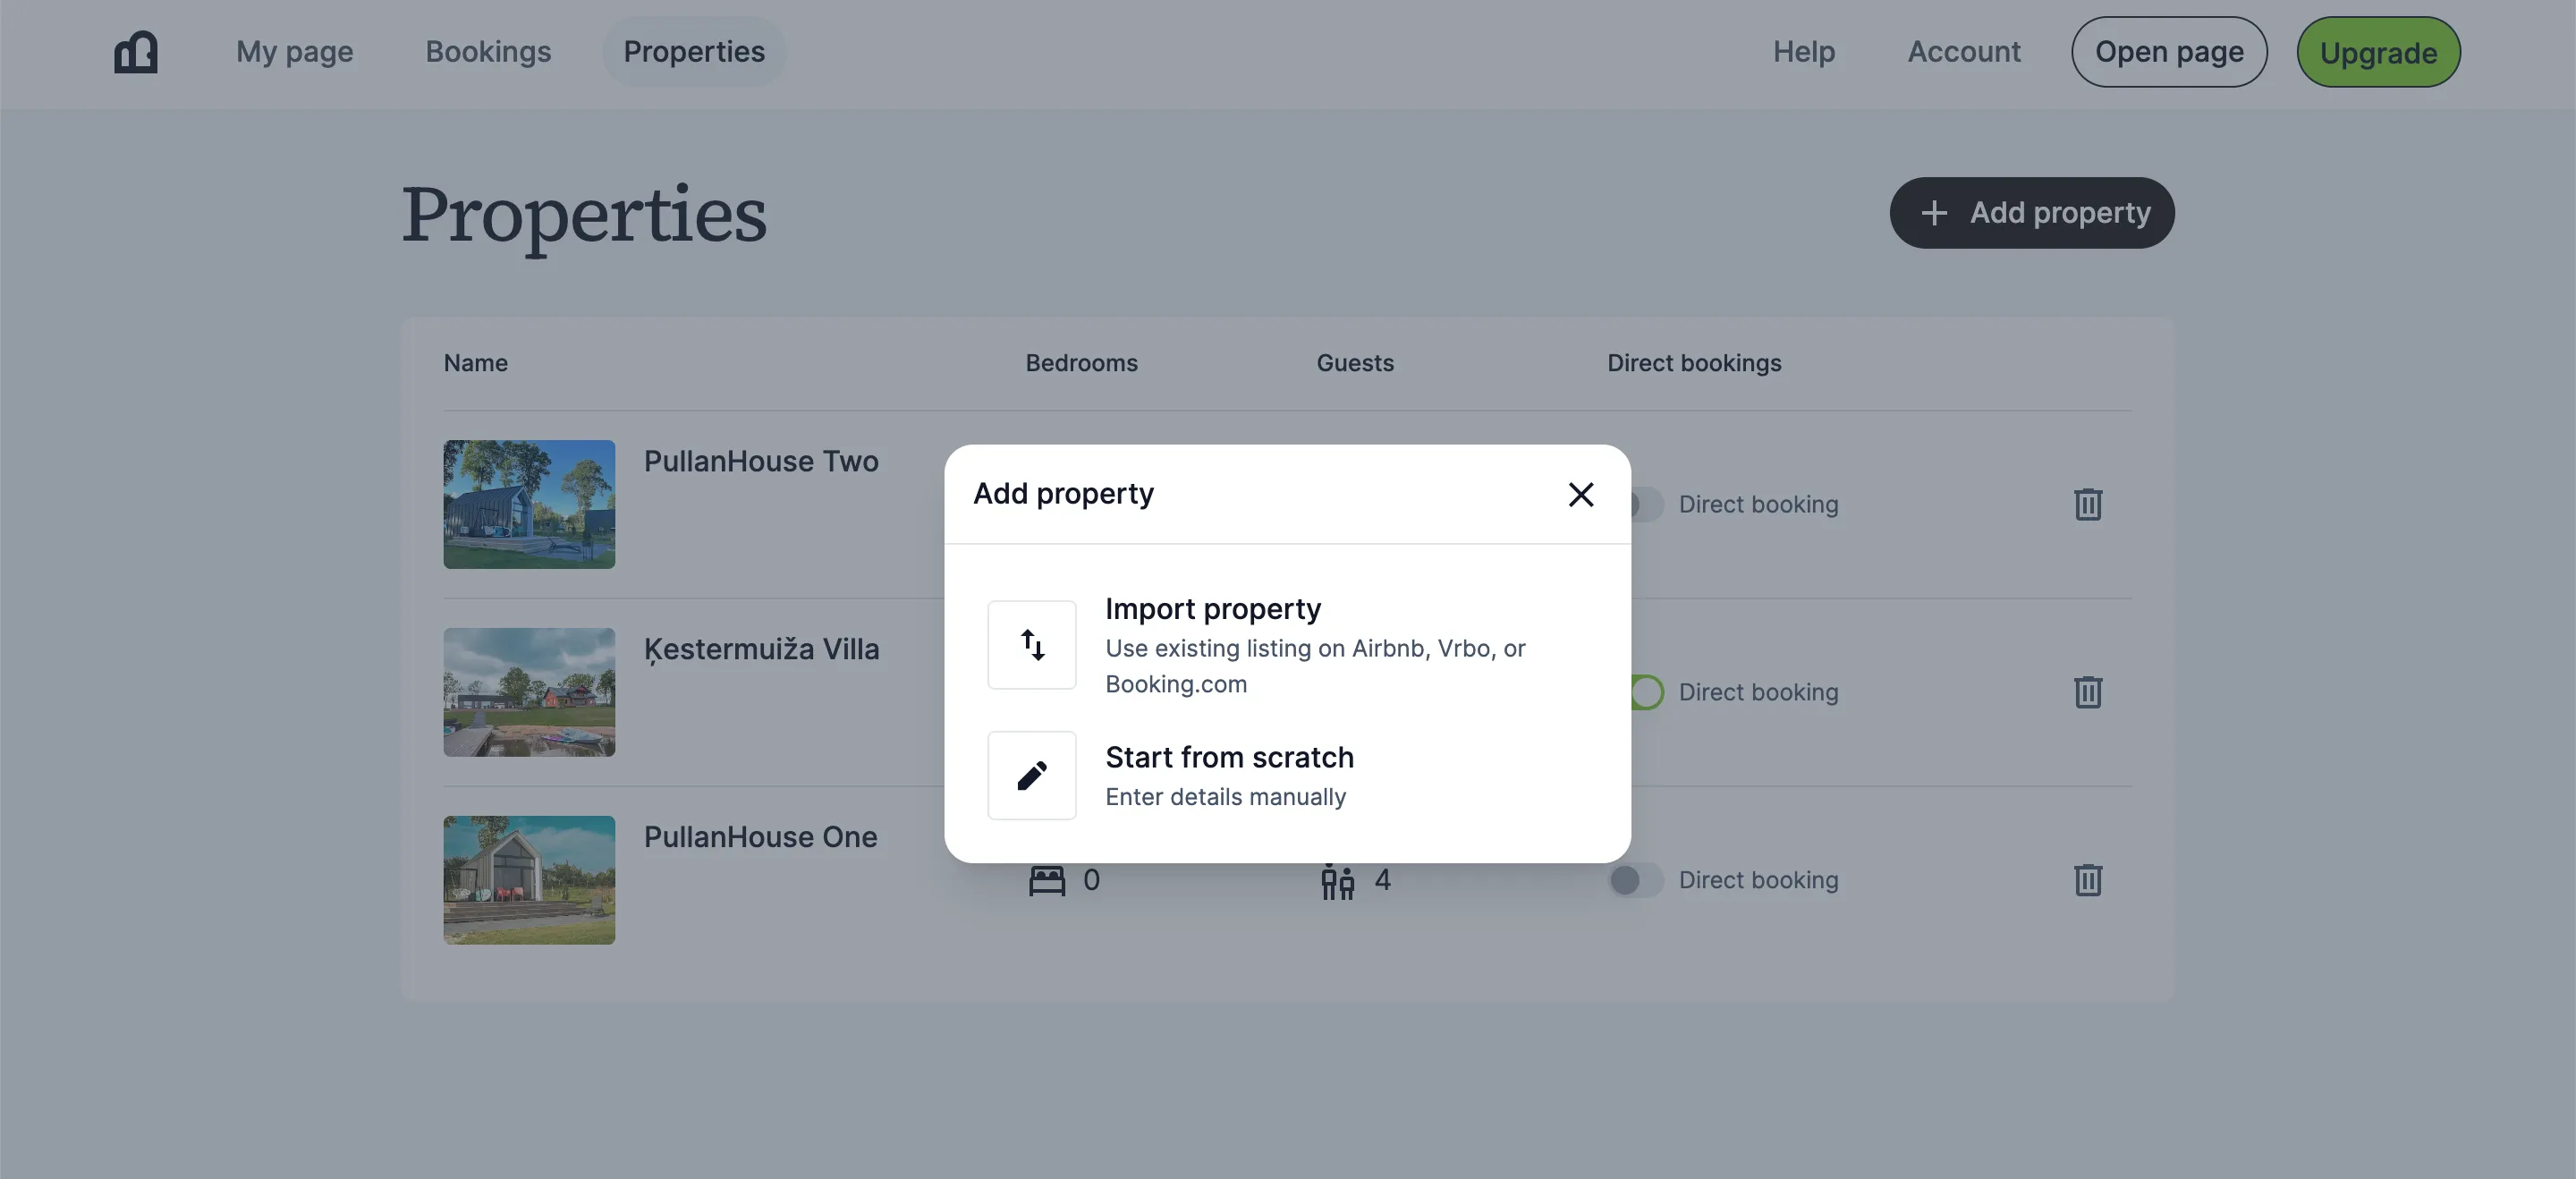This screenshot has width=2576, height=1179.
Task: Choose Start from scratch option
Action: 1287,775
